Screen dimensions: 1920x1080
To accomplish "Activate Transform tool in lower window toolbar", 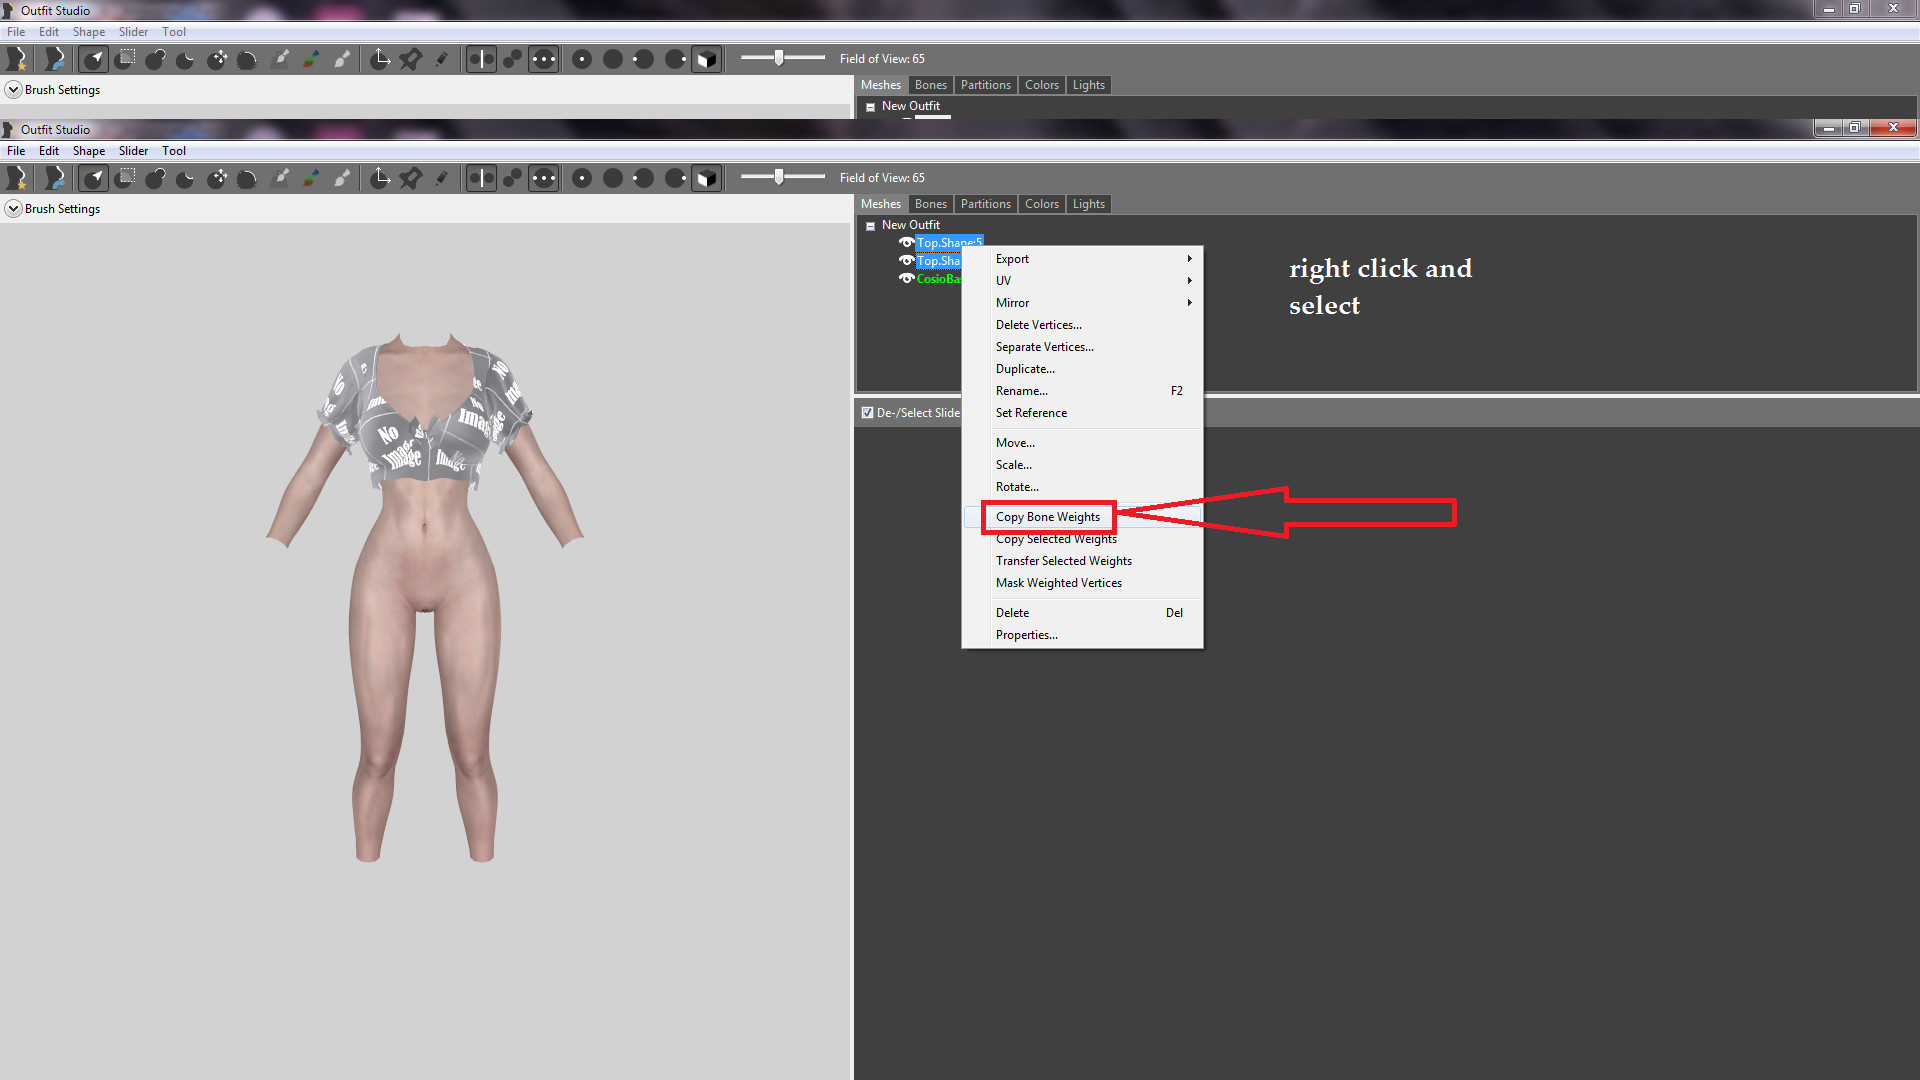I will [380, 178].
